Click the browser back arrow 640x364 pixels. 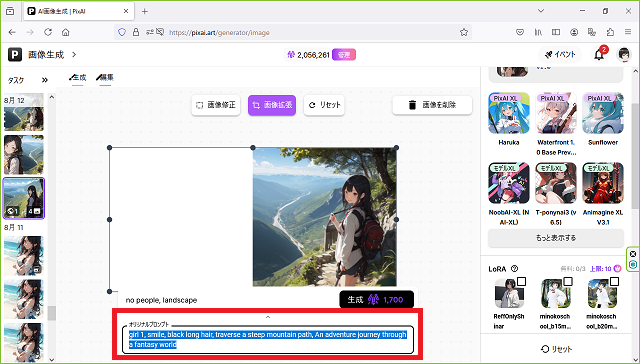(12, 32)
